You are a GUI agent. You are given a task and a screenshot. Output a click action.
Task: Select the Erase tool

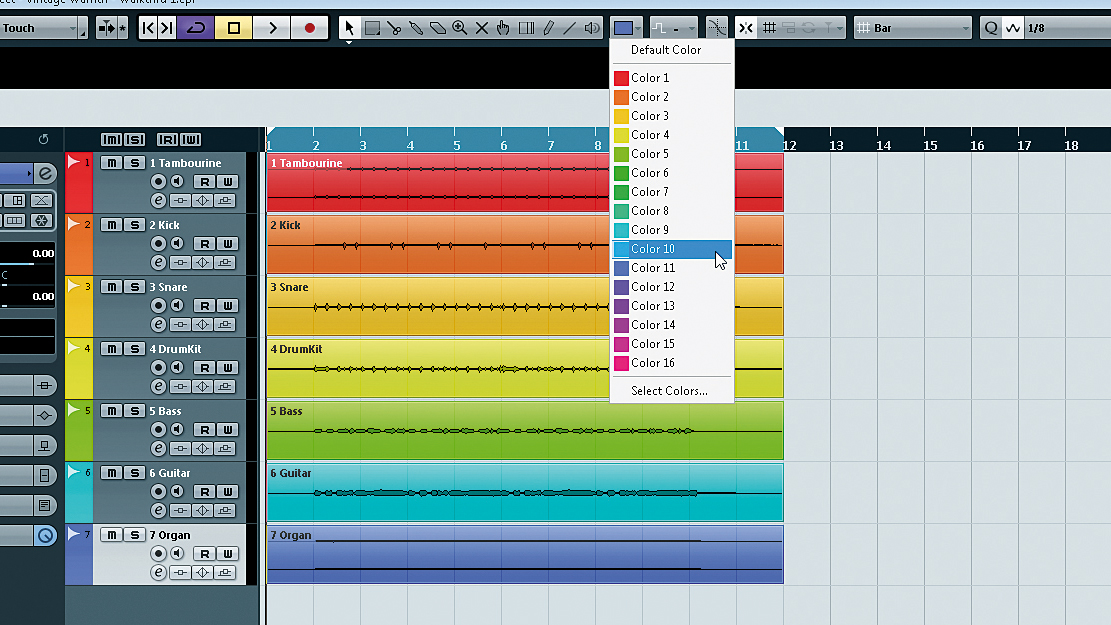tap(438, 28)
